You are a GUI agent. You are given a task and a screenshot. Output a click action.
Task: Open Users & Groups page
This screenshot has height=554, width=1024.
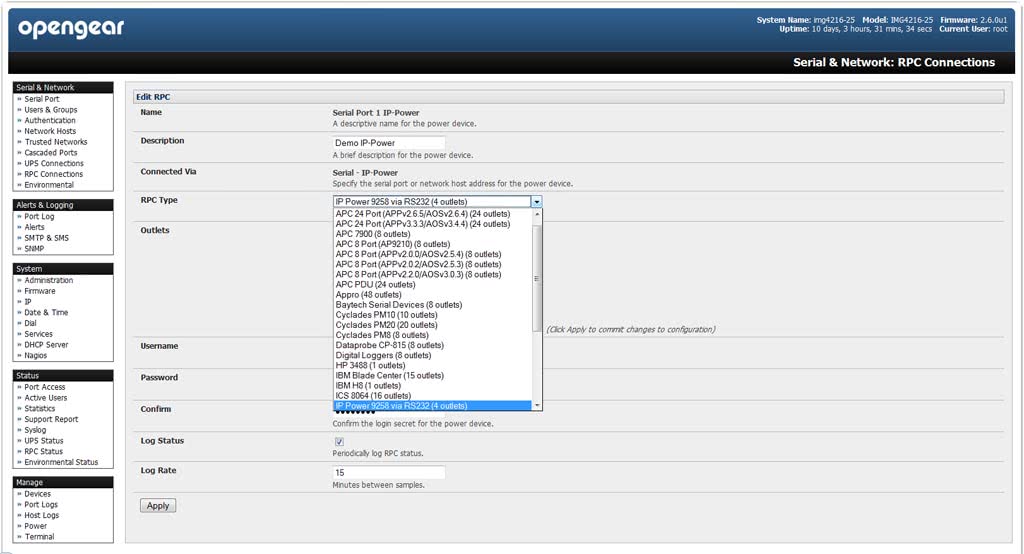(51, 110)
